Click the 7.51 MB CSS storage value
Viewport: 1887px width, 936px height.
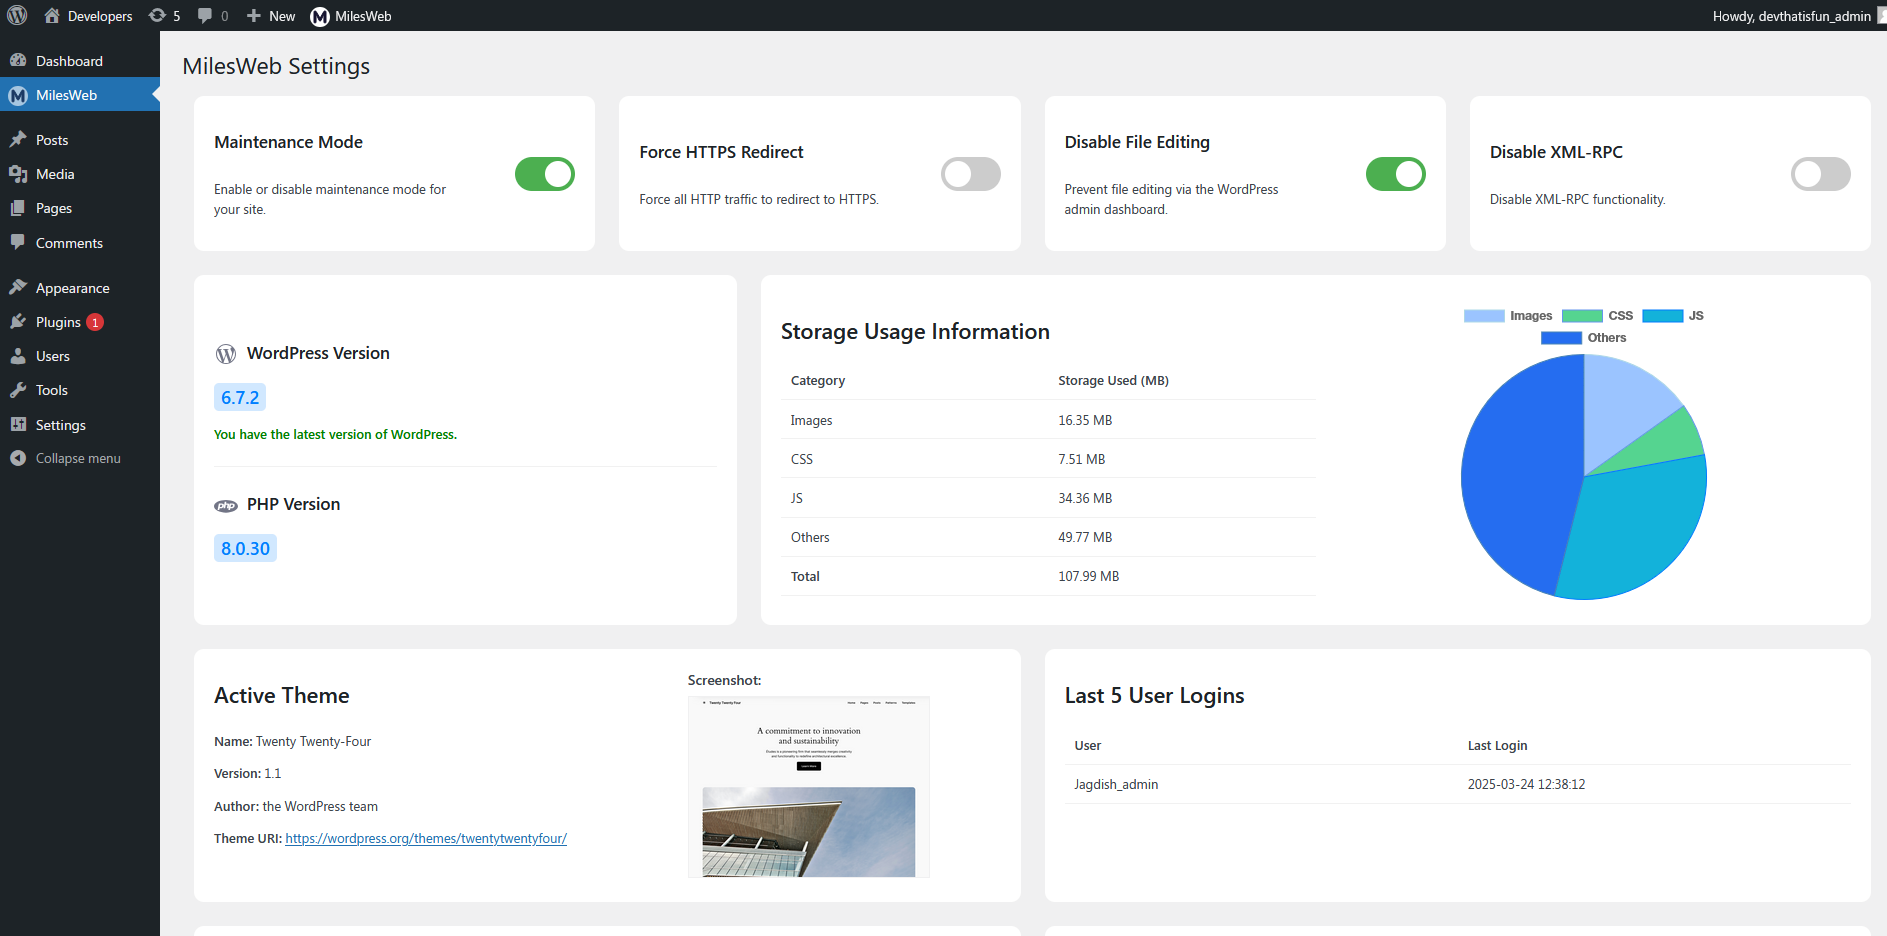1082,460
